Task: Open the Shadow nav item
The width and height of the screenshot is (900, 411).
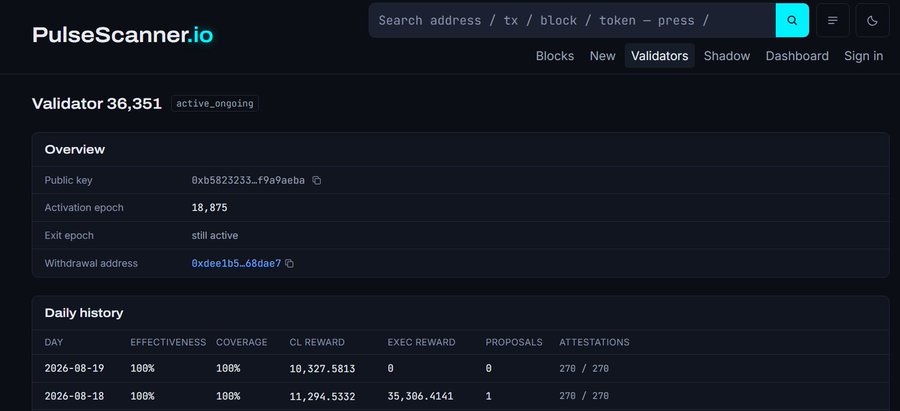Action: point(727,56)
